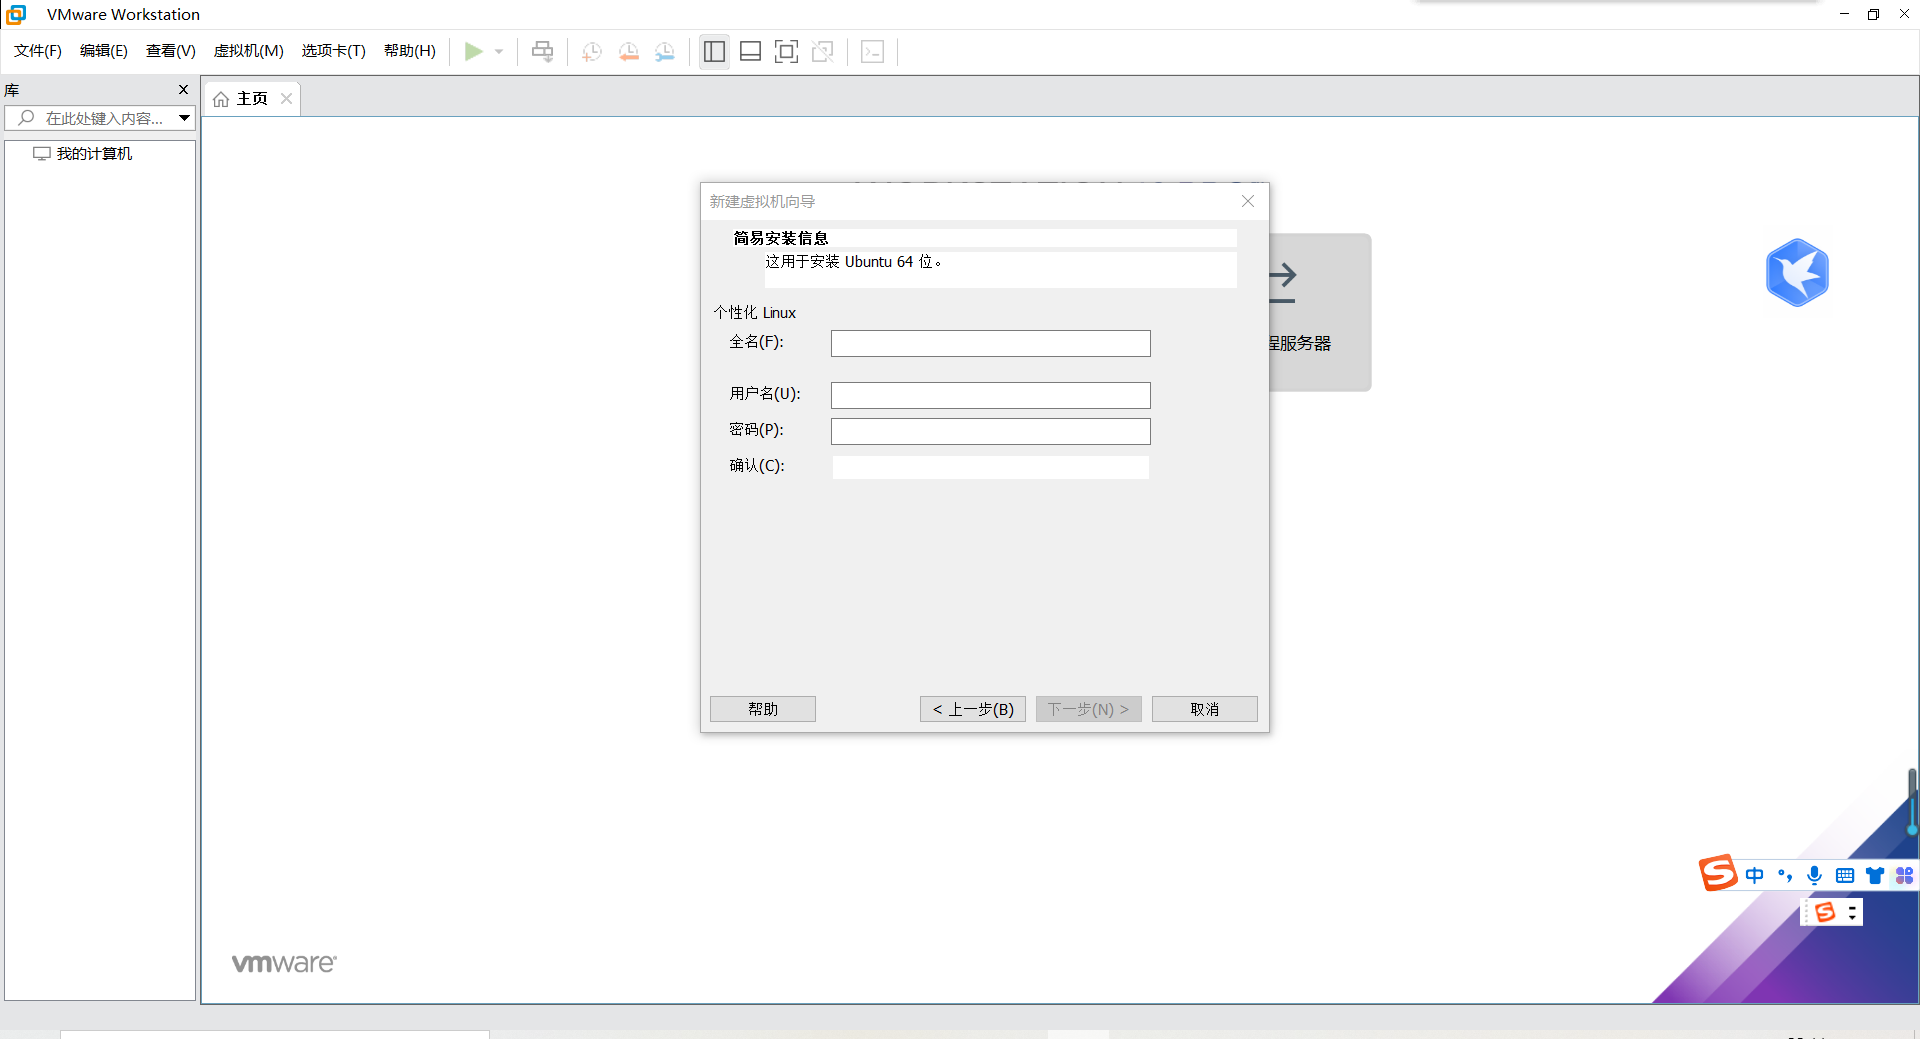Click the green power-on play icon
Screen dimensions: 1920x1039
tap(474, 51)
